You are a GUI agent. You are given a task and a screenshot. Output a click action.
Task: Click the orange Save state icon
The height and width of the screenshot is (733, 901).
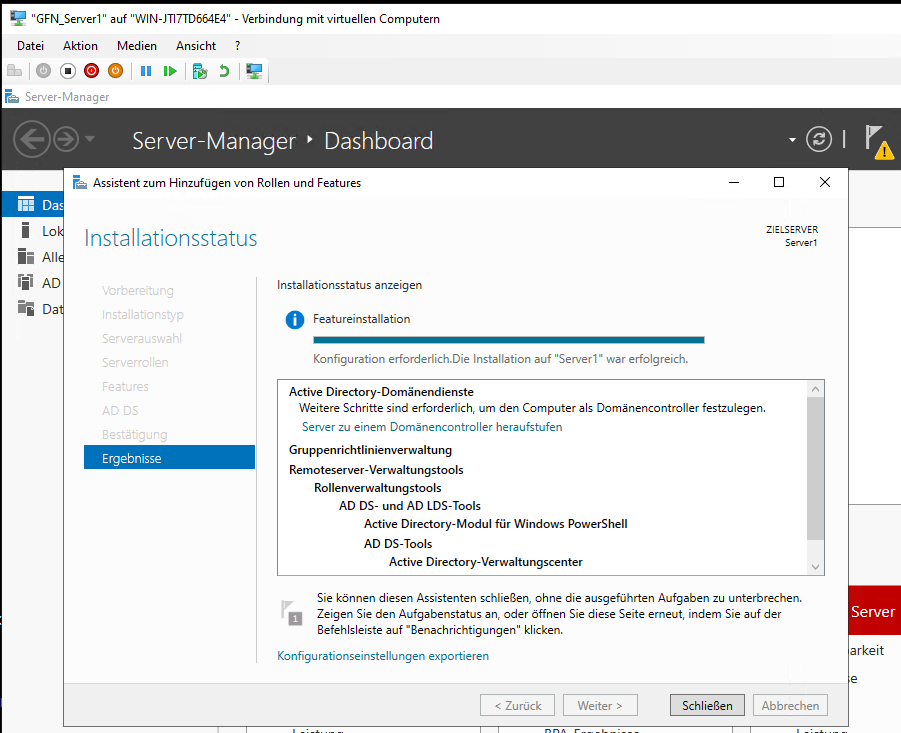click(115, 71)
